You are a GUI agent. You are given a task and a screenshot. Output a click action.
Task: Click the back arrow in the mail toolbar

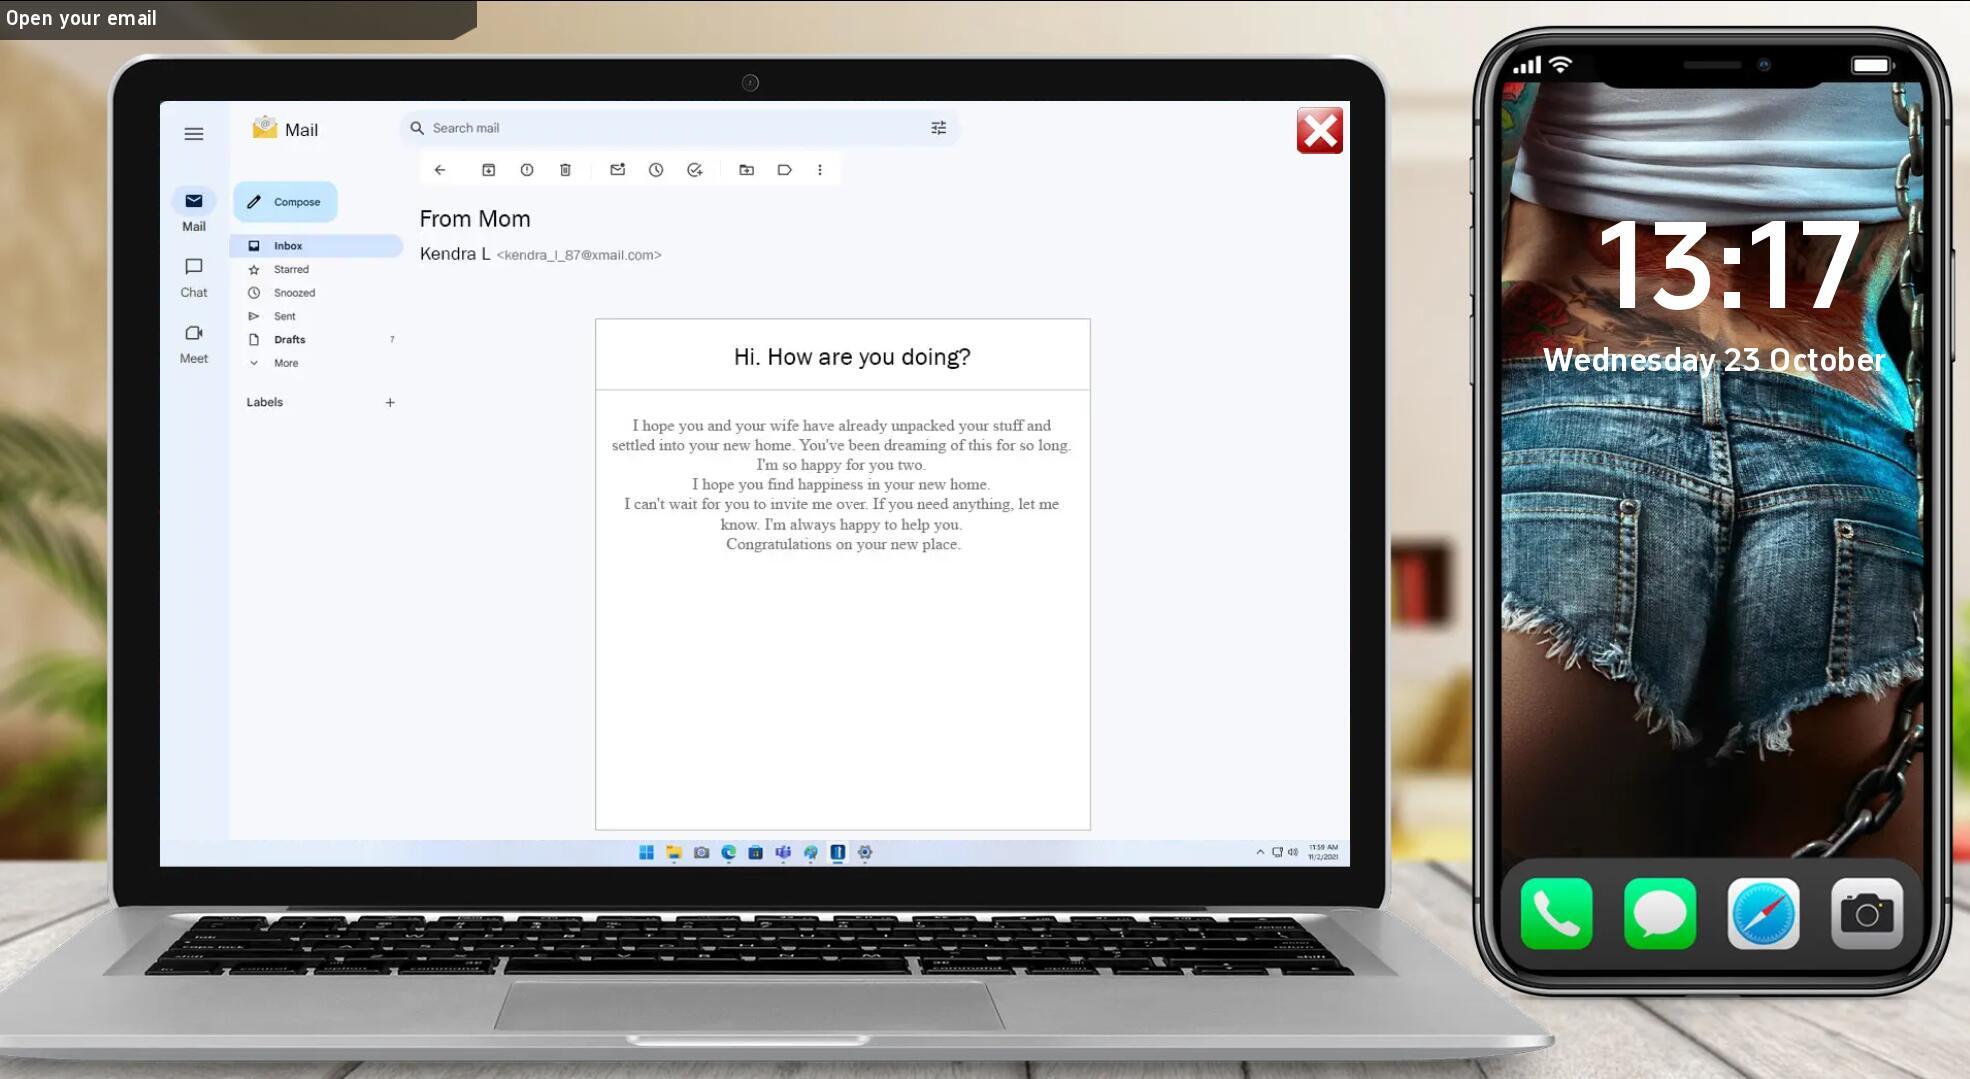click(x=440, y=170)
